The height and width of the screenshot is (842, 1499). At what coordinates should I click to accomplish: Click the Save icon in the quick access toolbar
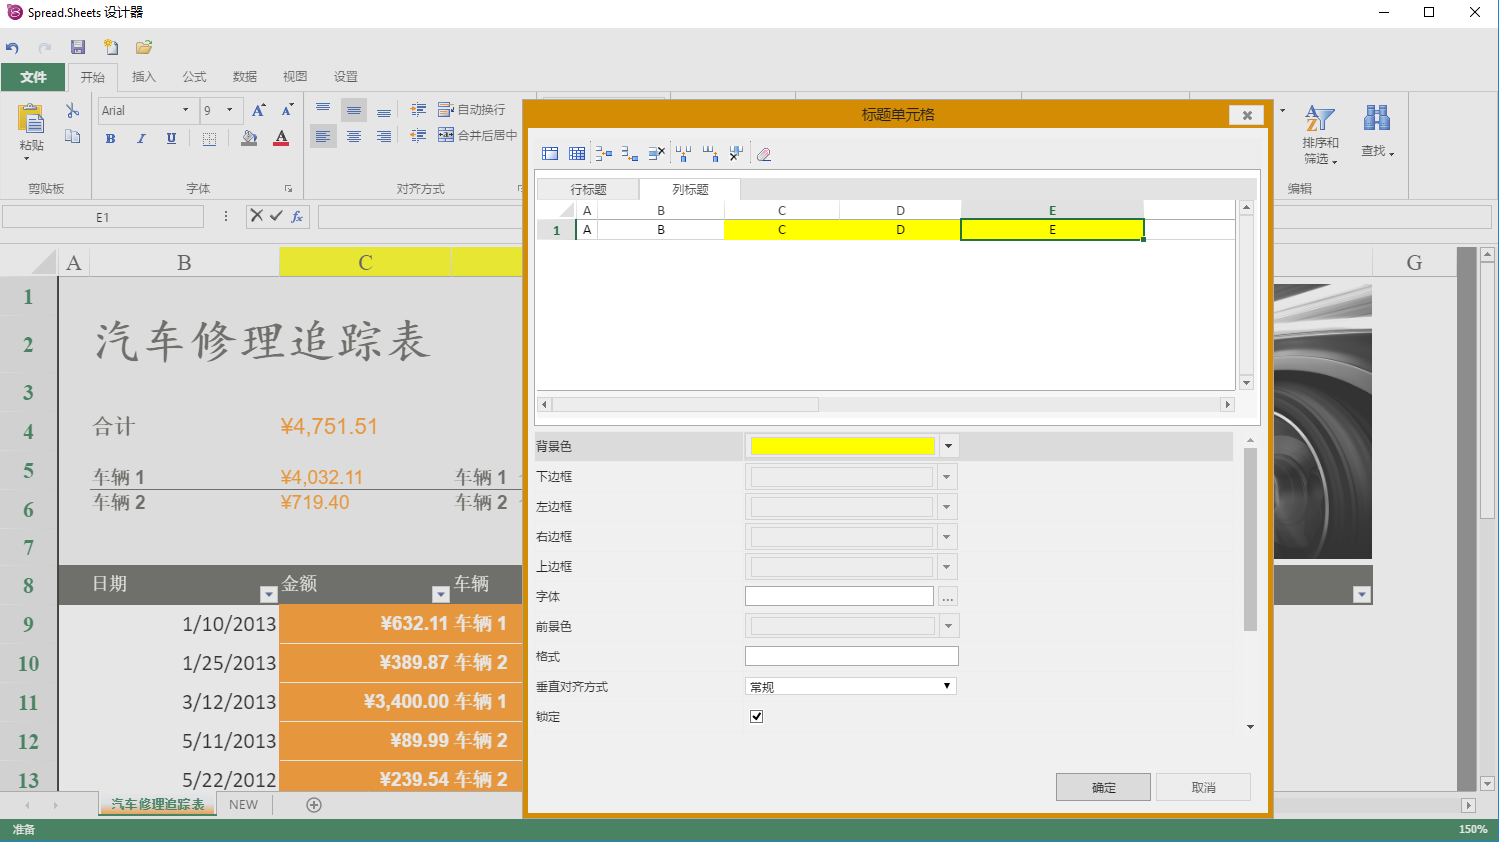(x=77, y=46)
